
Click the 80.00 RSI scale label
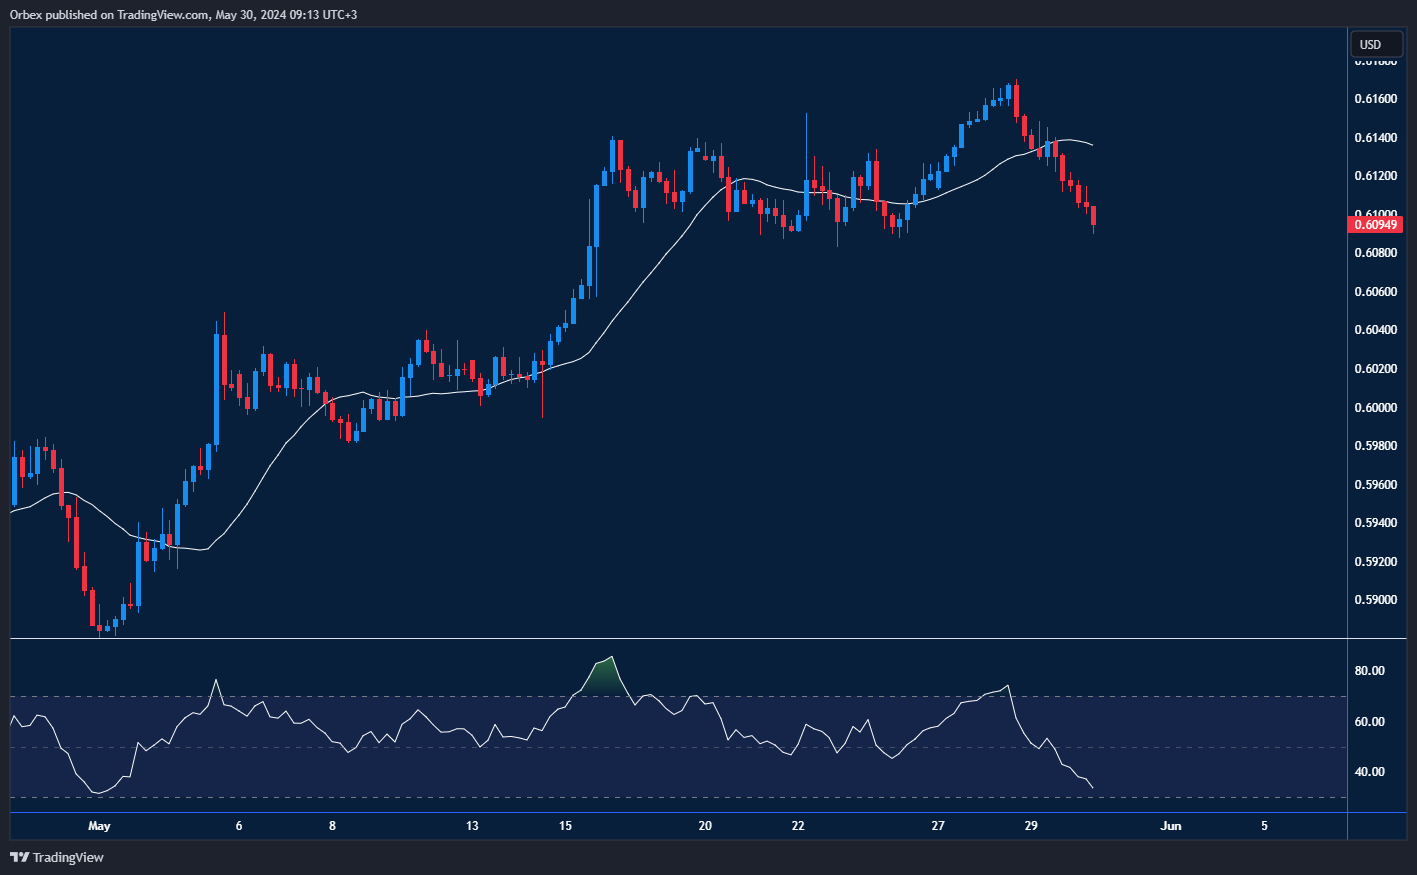[x=1370, y=671]
